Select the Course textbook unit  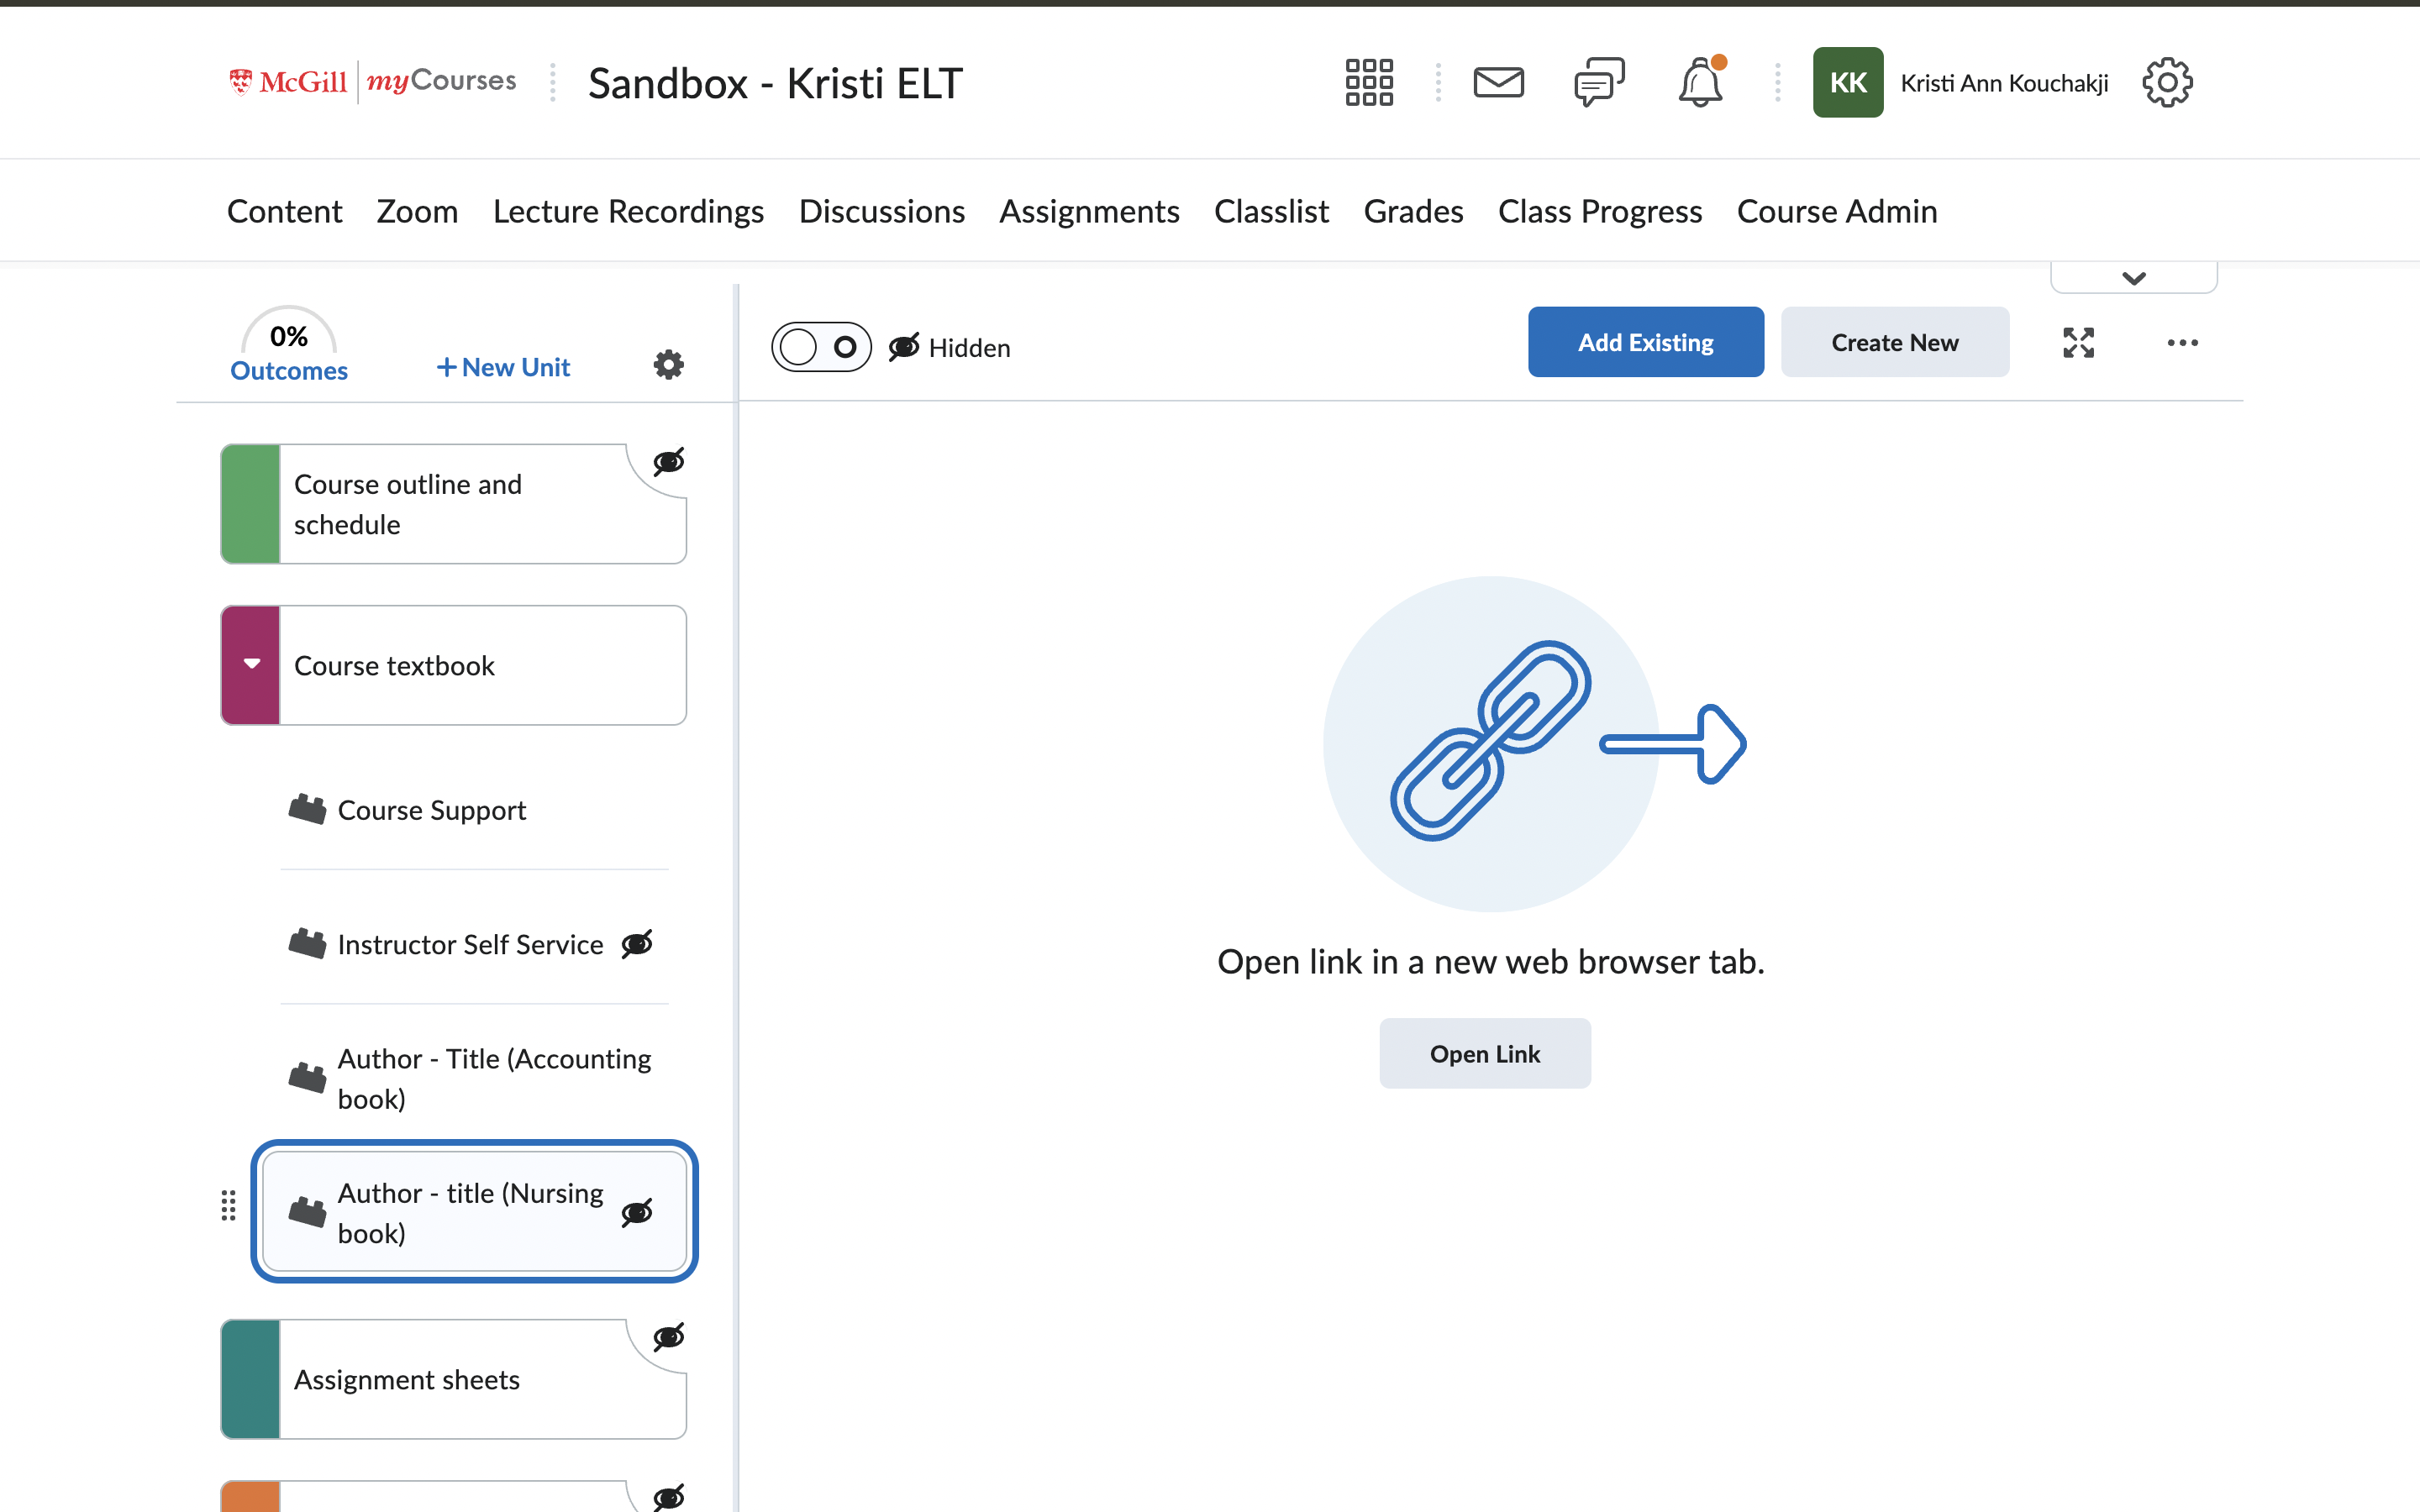(x=453, y=665)
